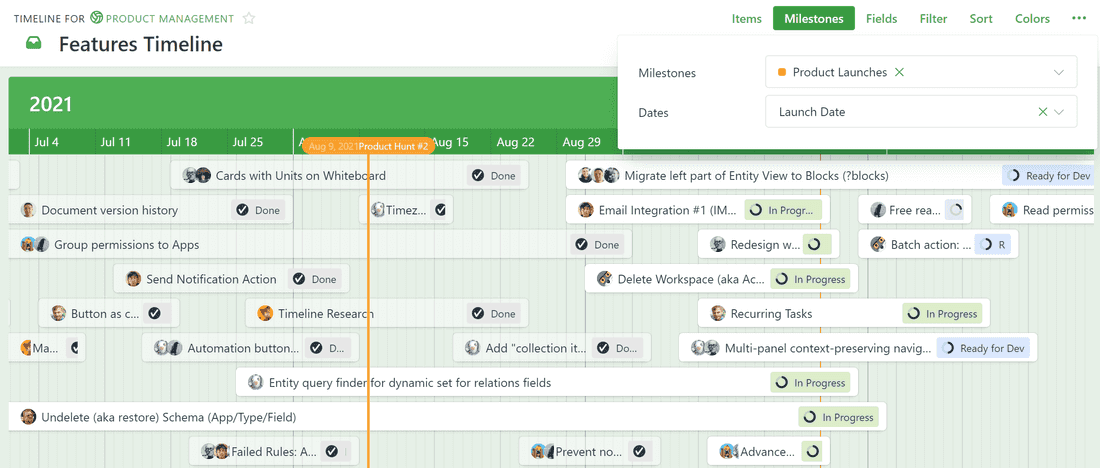The image size is (1100, 468).
Task: Open the Product Management breadcrumb link
Action: click(169, 19)
